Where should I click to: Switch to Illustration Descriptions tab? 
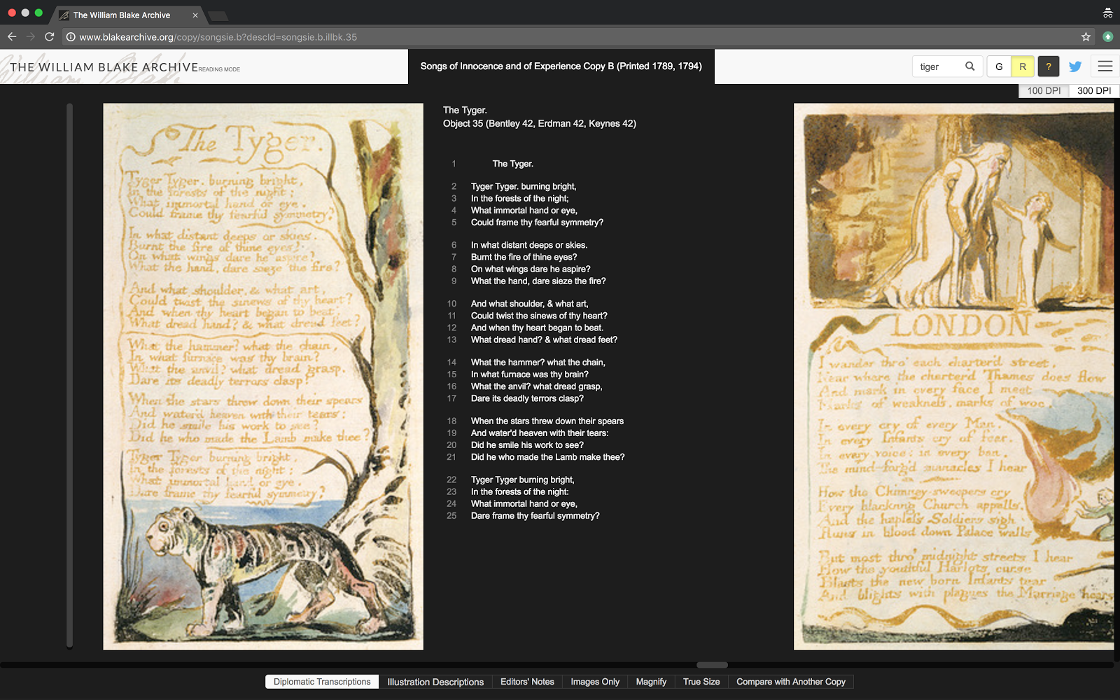435,681
